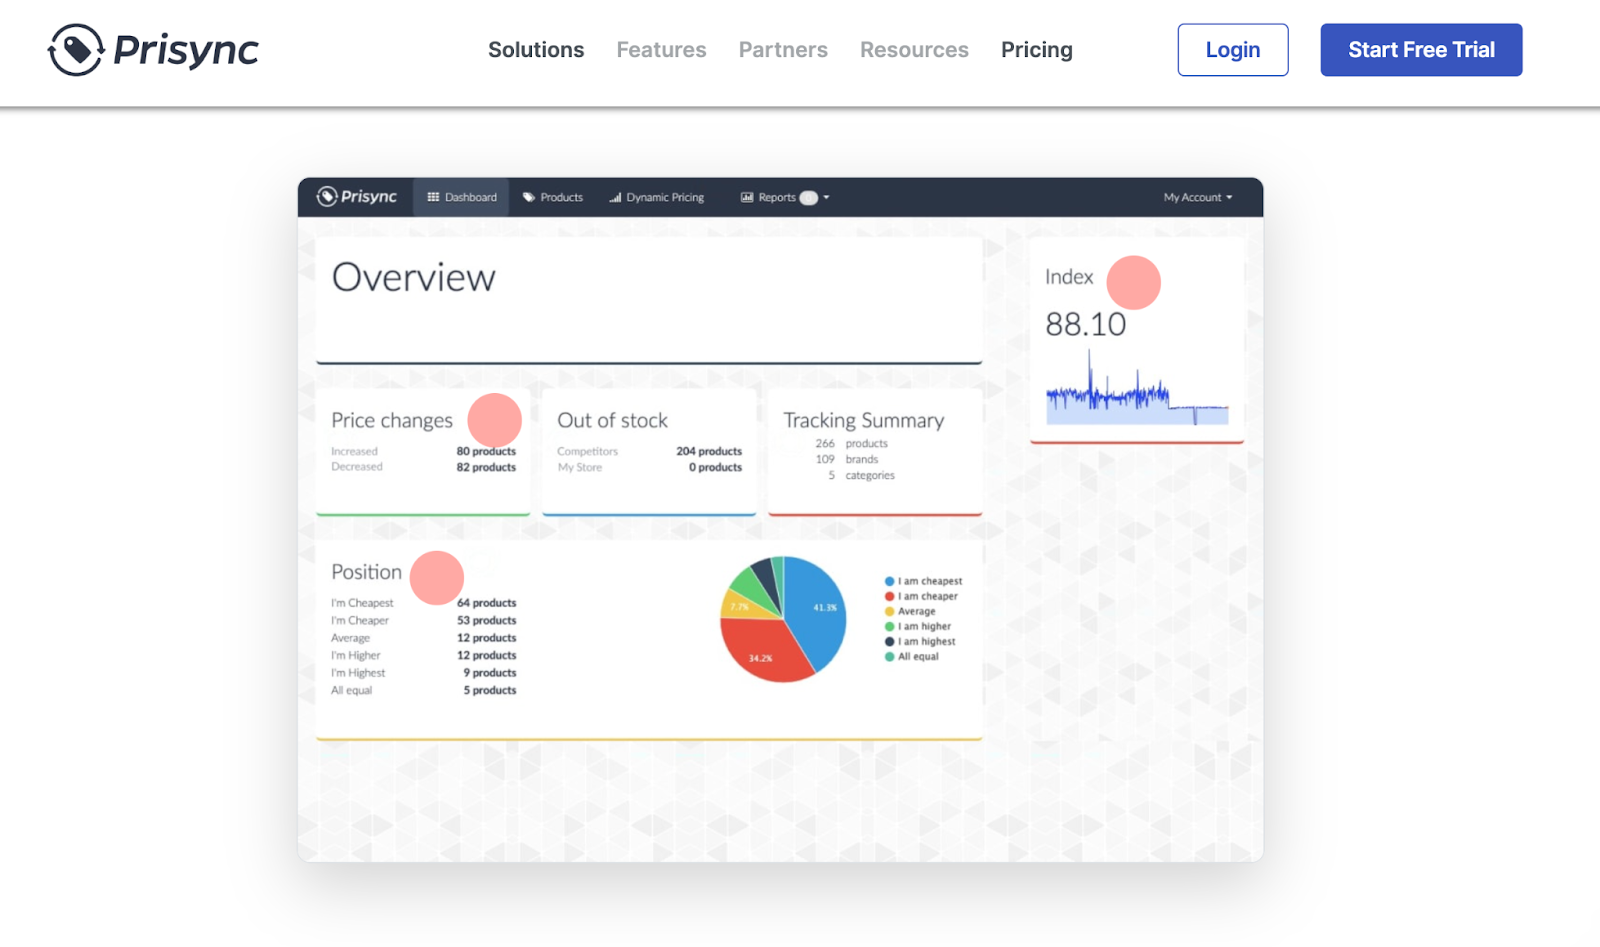The height and width of the screenshot is (947, 1600).
Task: Open the Solutions menu
Action: [536, 50]
